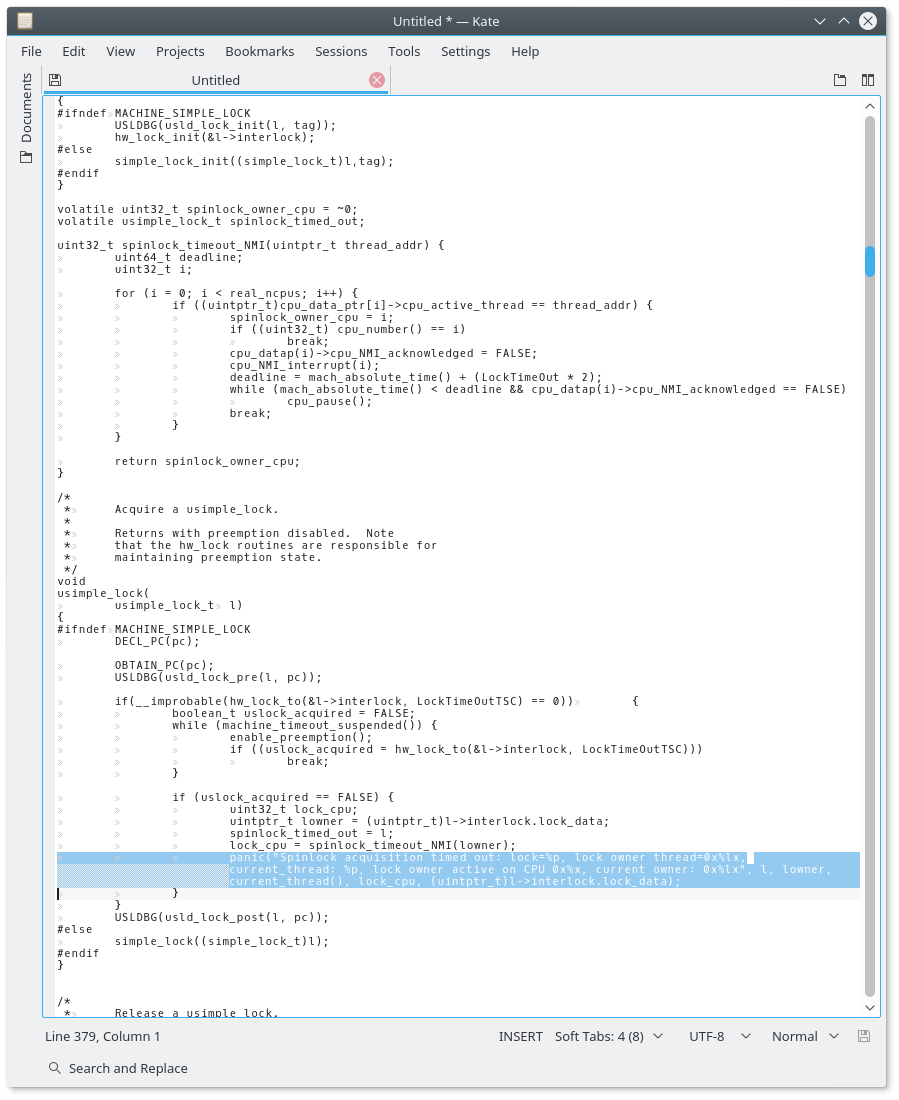Click 'boolean_t uslock_acquired = FALSE;' line
This screenshot has width=899, height=1100.
(x=293, y=713)
